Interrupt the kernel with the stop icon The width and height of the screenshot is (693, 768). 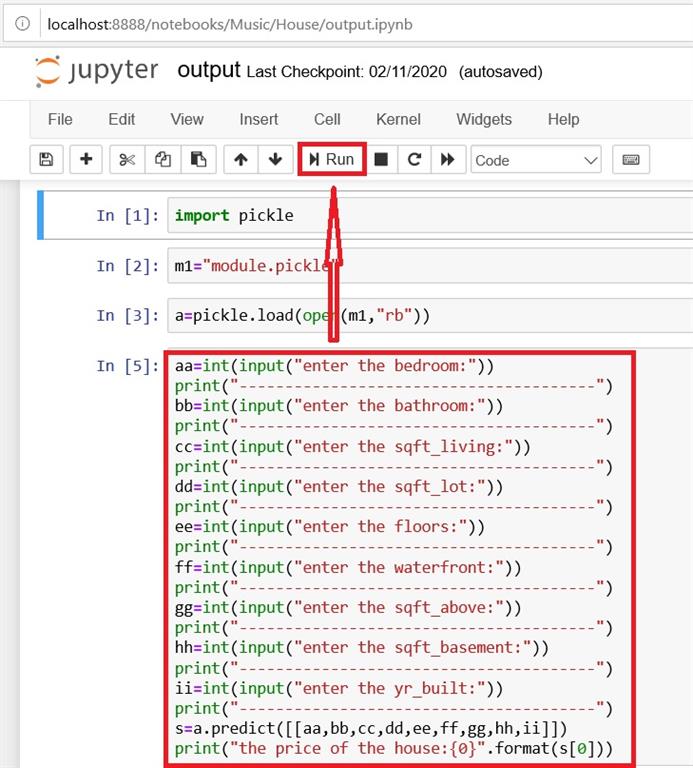point(381,160)
